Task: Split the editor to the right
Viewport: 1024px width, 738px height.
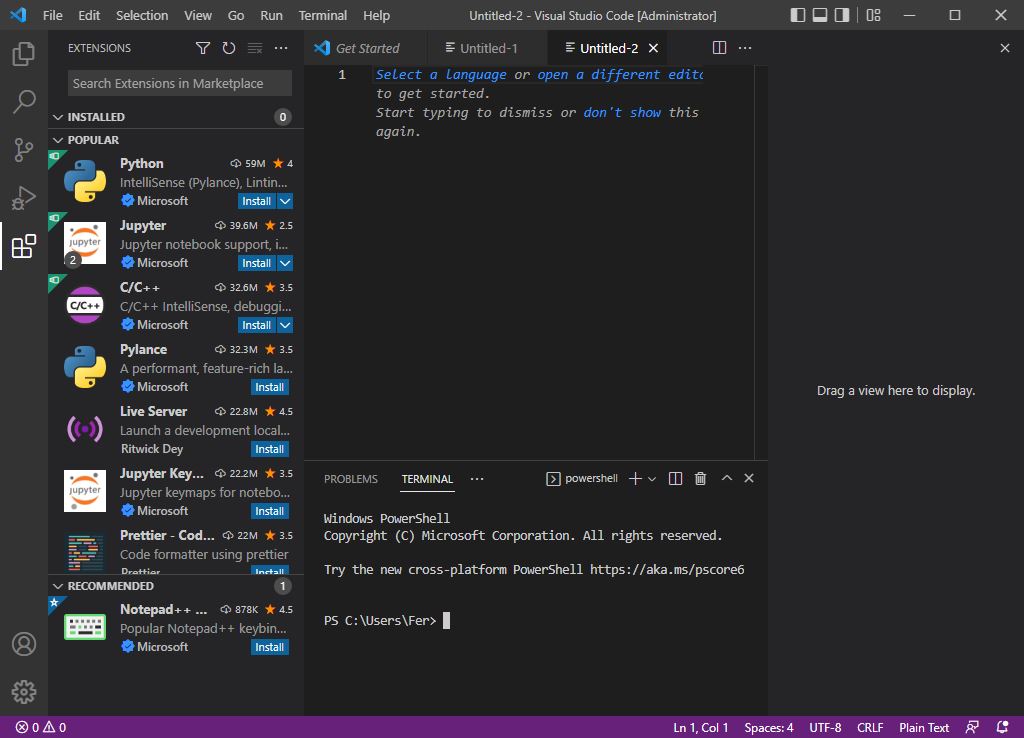Action: coord(719,48)
